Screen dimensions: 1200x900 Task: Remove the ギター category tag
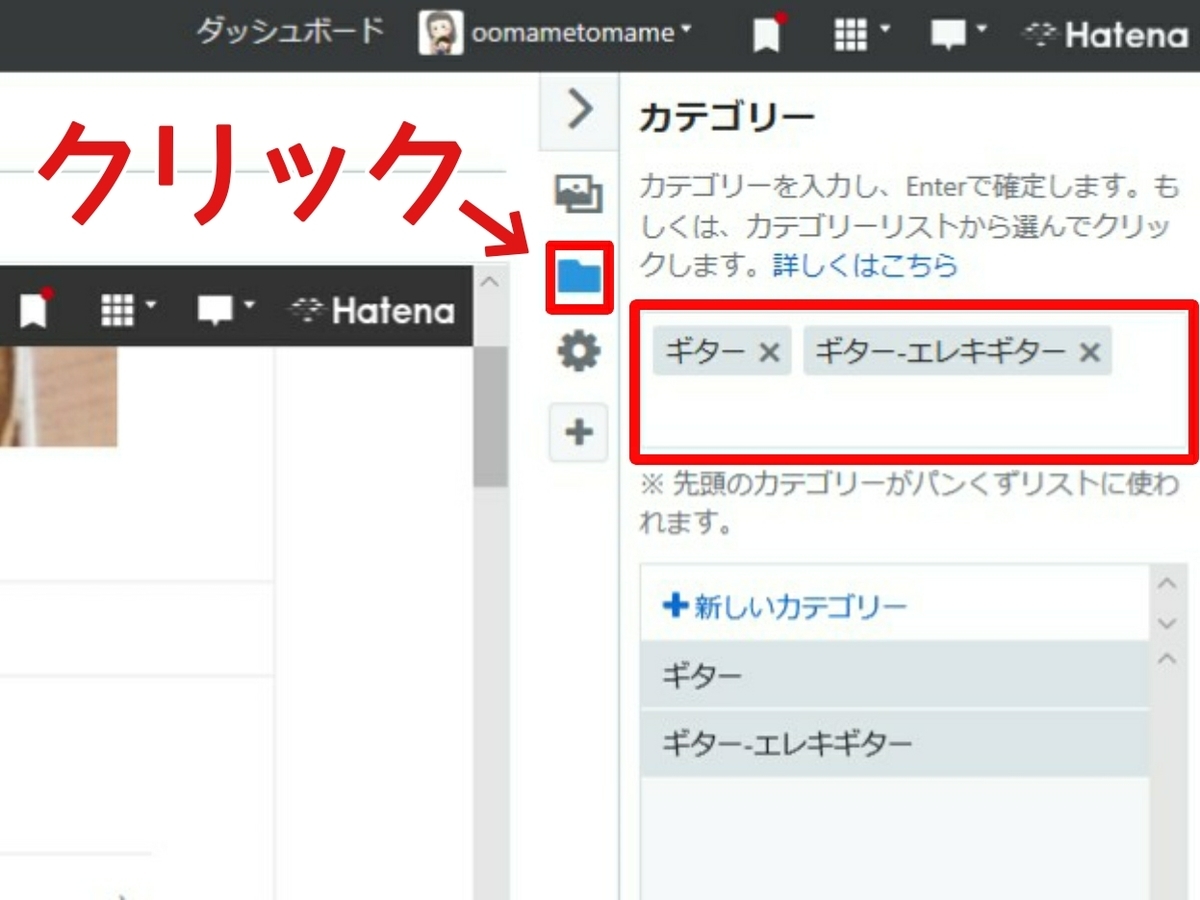coord(768,352)
